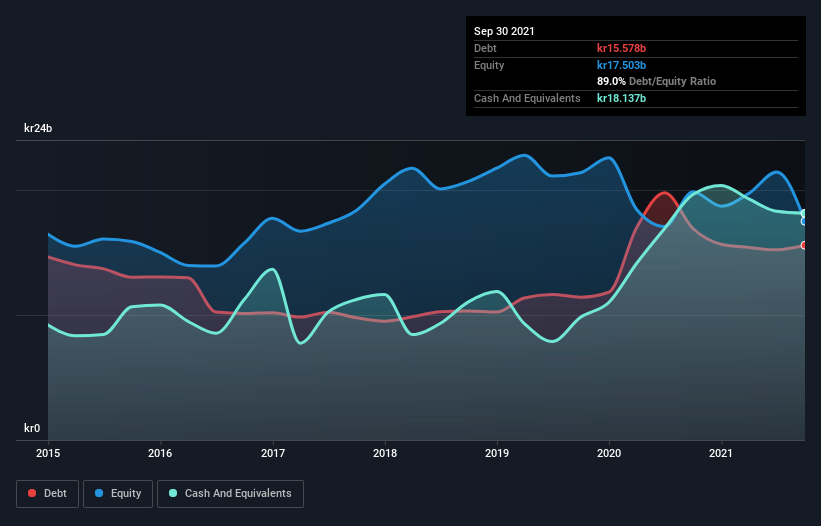Toggle Cash And Equivalents legend button

(x=230, y=494)
